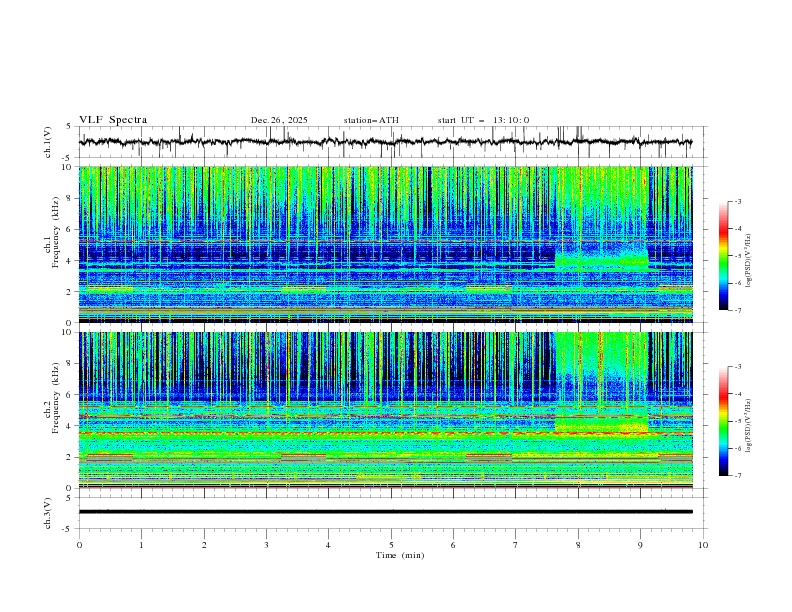Image resolution: width=792 pixels, height=612 pixels.
Task: Click the green 4 kHz burst in ch.2 spectrogram
Action: (601, 424)
